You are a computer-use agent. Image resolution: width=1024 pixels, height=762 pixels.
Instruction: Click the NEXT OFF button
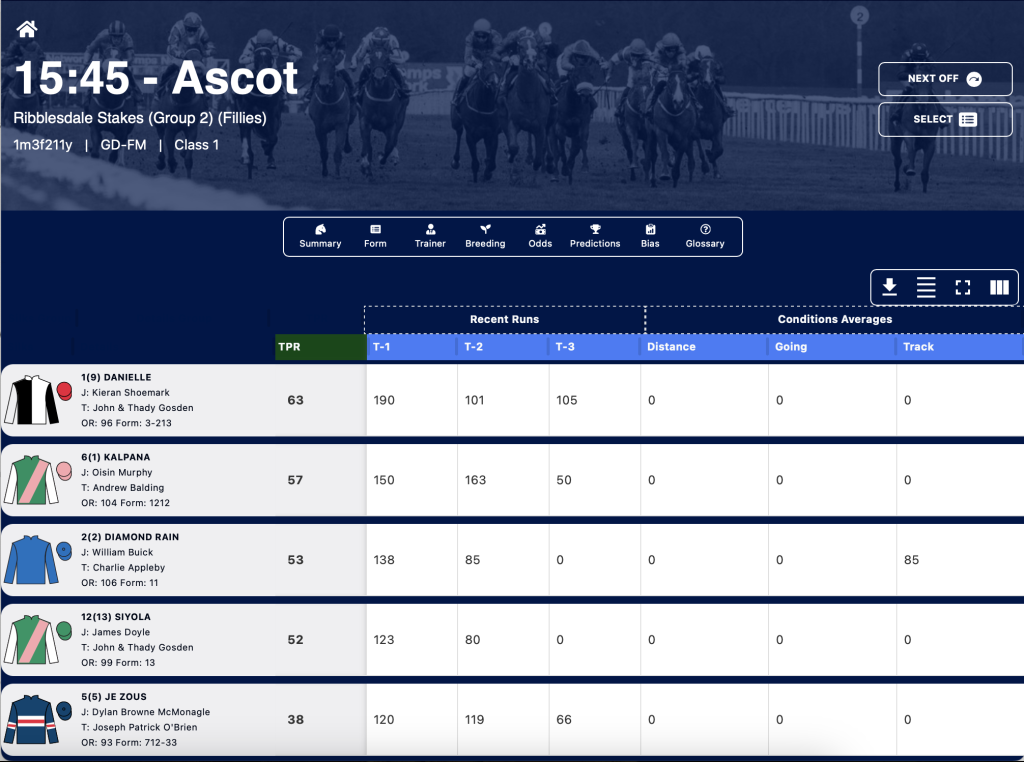point(945,79)
